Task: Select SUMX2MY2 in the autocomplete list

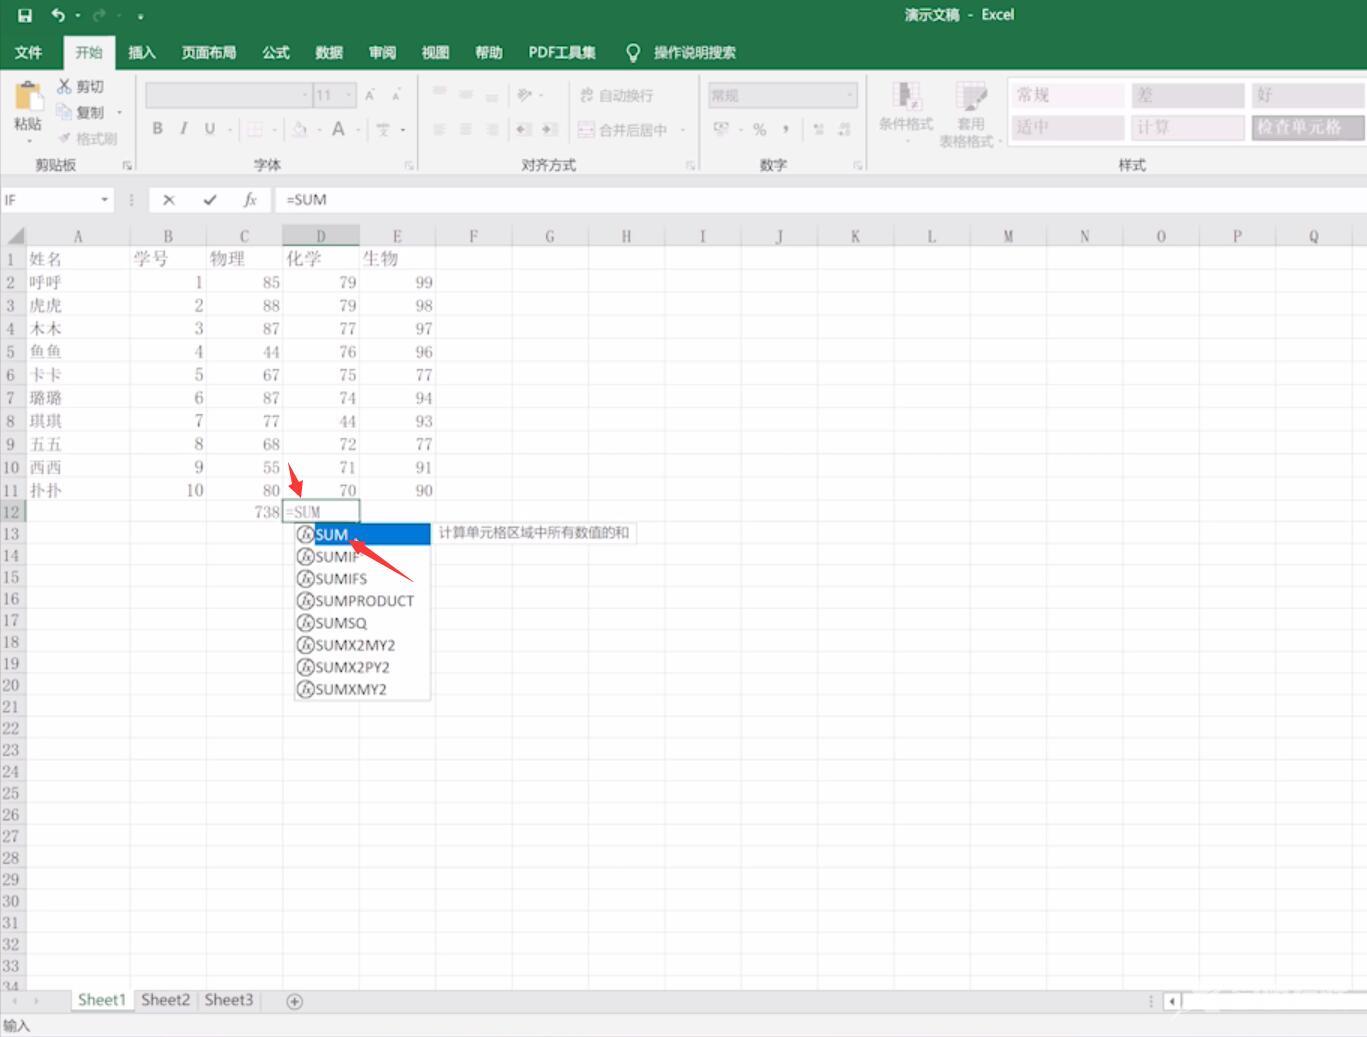Action: click(x=362, y=644)
